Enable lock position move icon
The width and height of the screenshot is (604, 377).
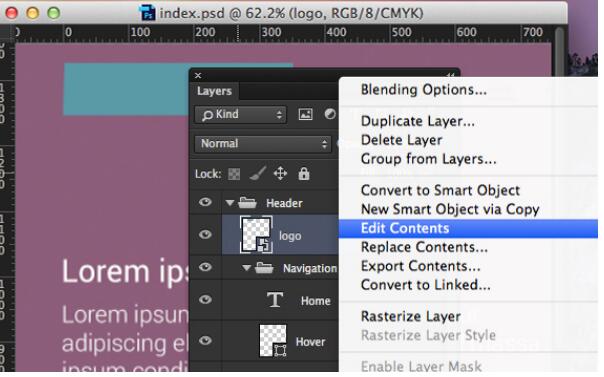coord(280,173)
